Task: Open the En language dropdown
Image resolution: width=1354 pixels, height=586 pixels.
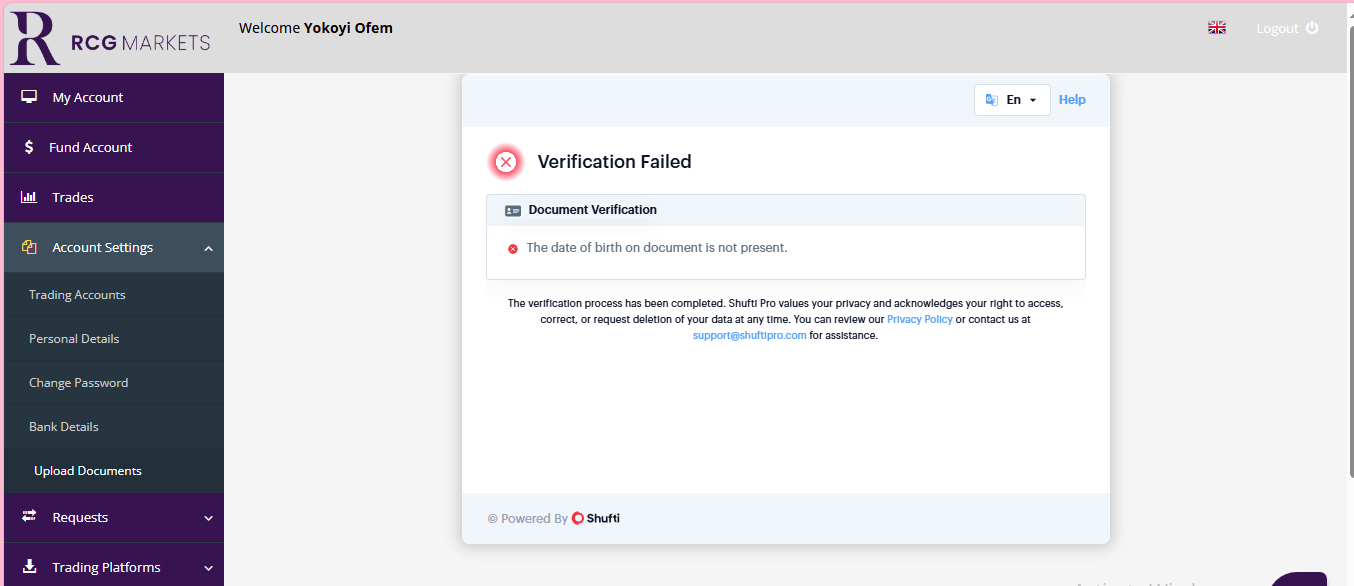Action: 1012,100
